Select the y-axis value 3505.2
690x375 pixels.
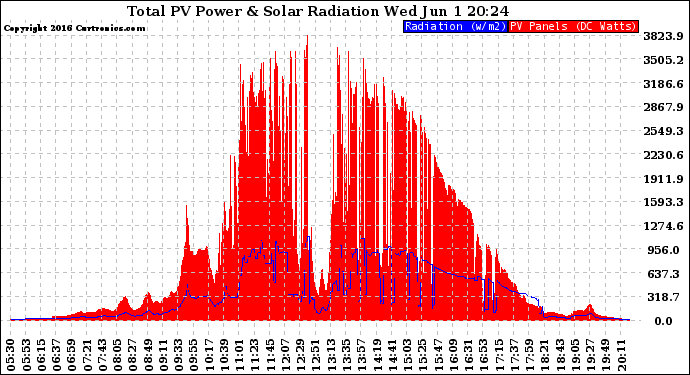click(x=663, y=60)
